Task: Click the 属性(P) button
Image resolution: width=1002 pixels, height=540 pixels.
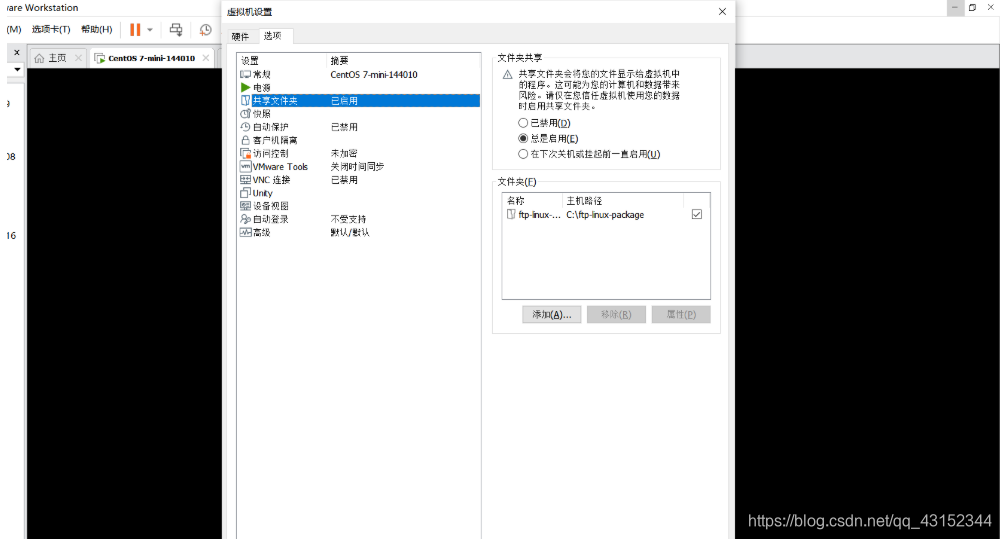Action: [x=681, y=314]
